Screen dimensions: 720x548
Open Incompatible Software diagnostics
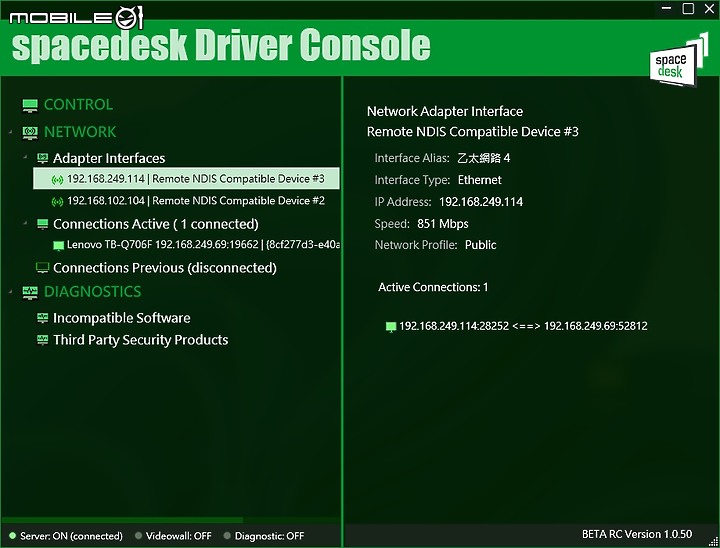(x=122, y=318)
